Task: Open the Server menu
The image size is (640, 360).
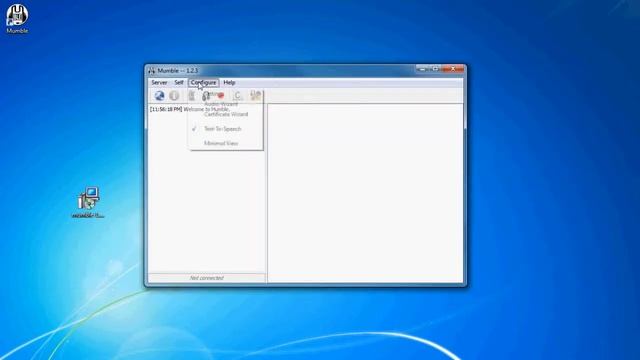Action: (159, 82)
